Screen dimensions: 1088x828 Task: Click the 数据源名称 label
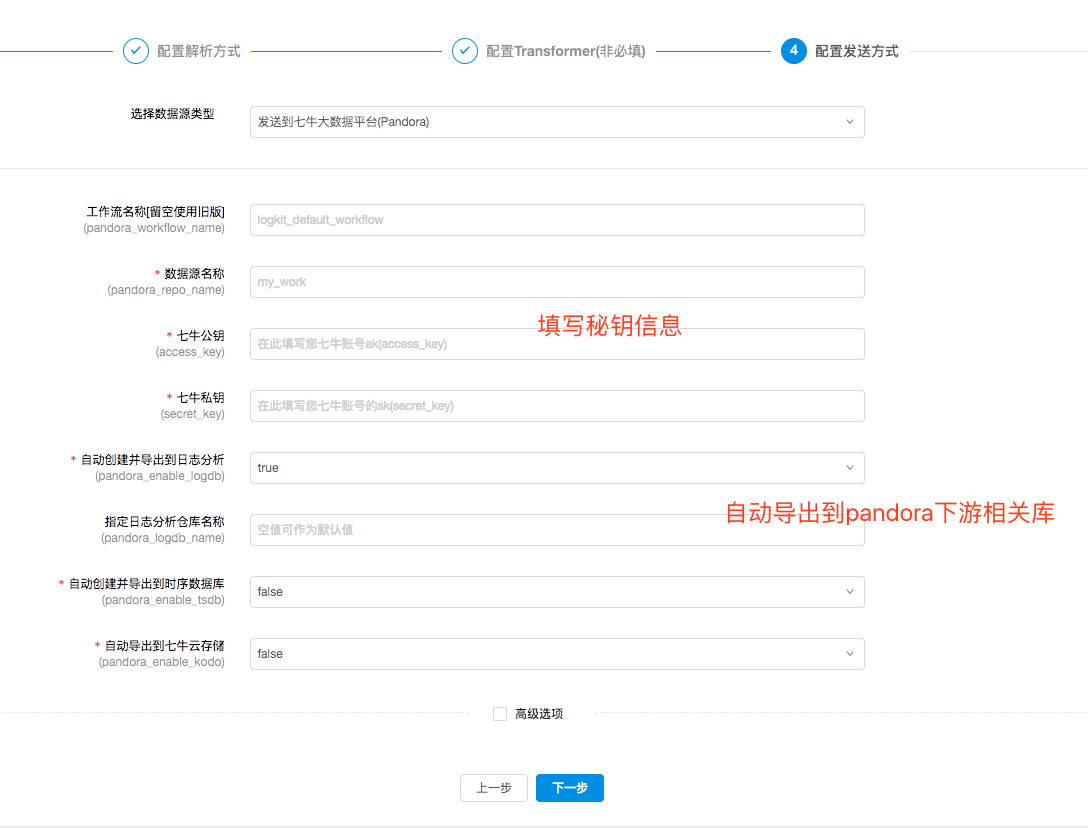pyautogui.click(x=194, y=273)
